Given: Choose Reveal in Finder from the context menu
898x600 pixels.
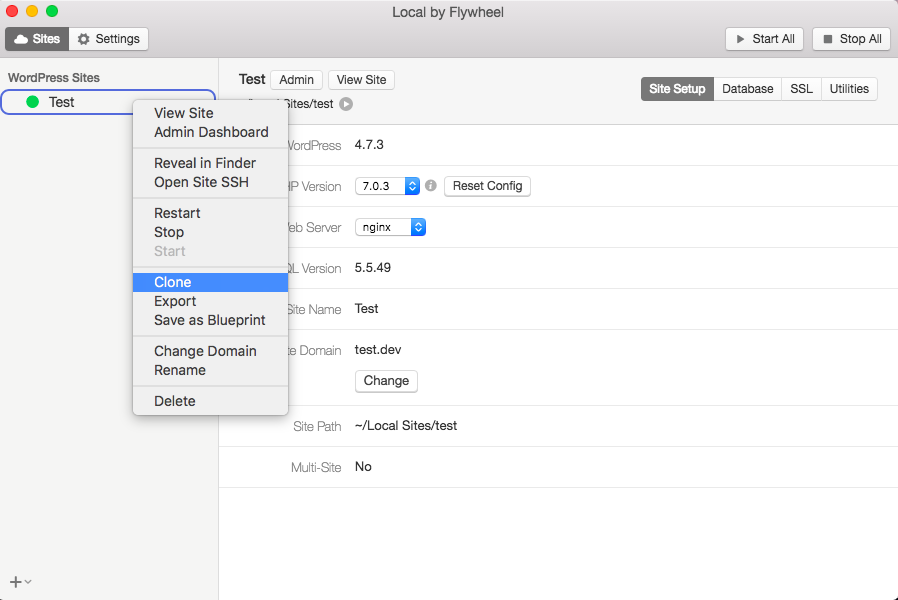Looking at the screenshot, I should (210, 163).
